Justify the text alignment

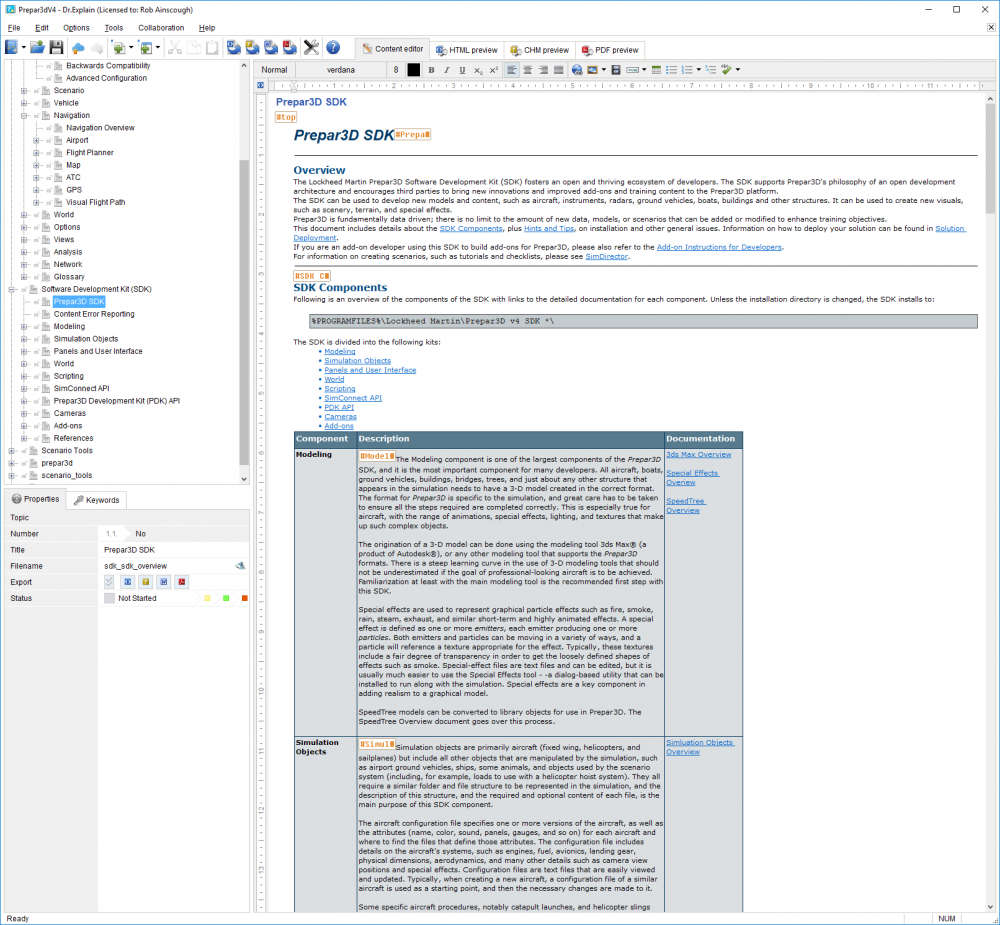pos(558,70)
